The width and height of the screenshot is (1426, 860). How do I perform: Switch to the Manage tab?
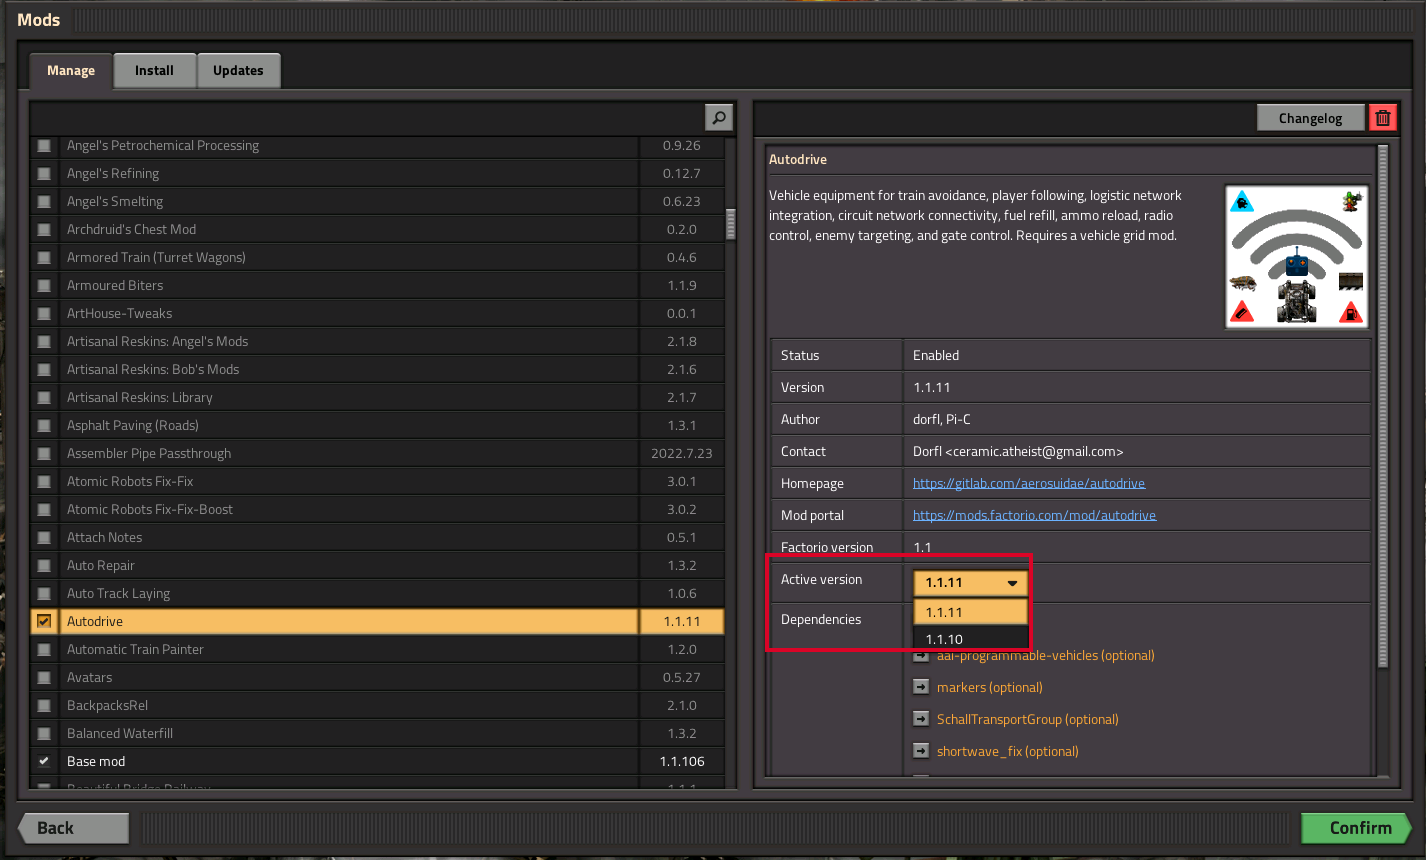[x=71, y=70]
